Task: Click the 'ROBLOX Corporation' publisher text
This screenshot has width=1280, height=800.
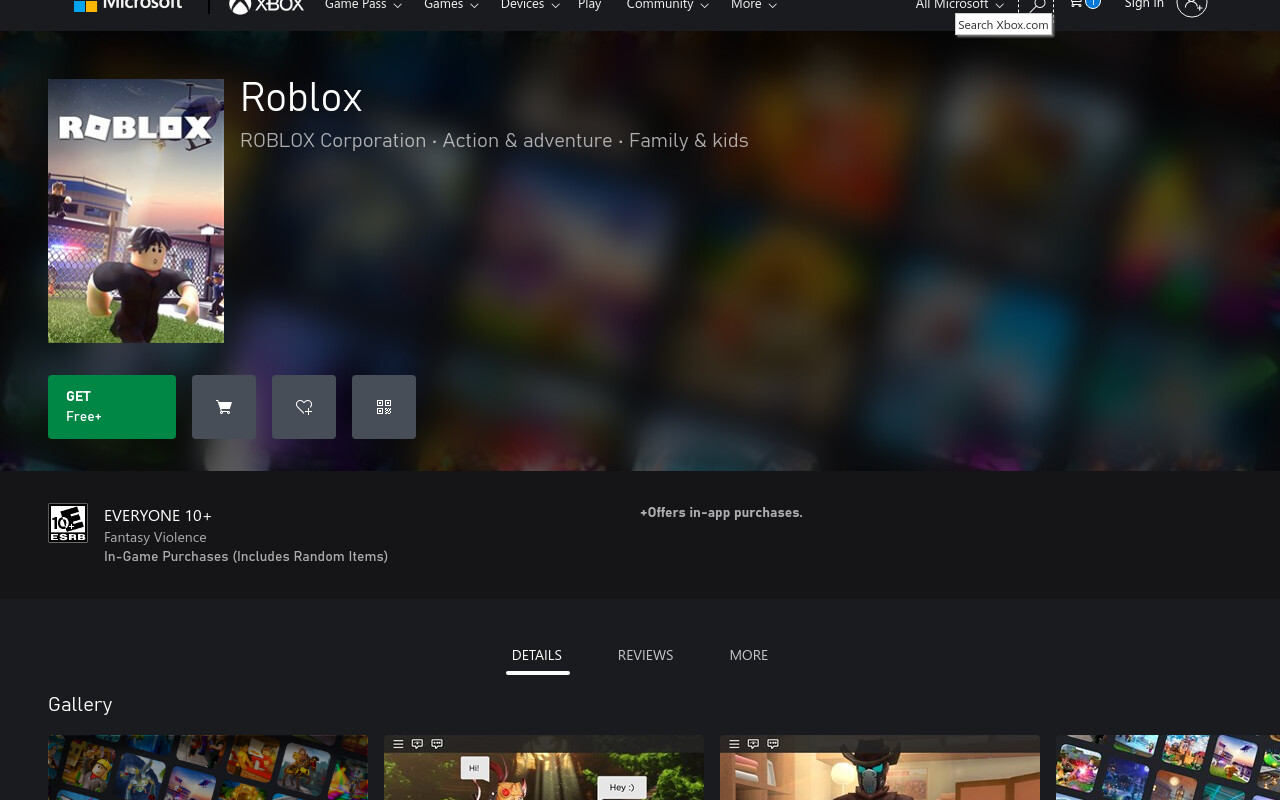Action: [x=333, y=141]
